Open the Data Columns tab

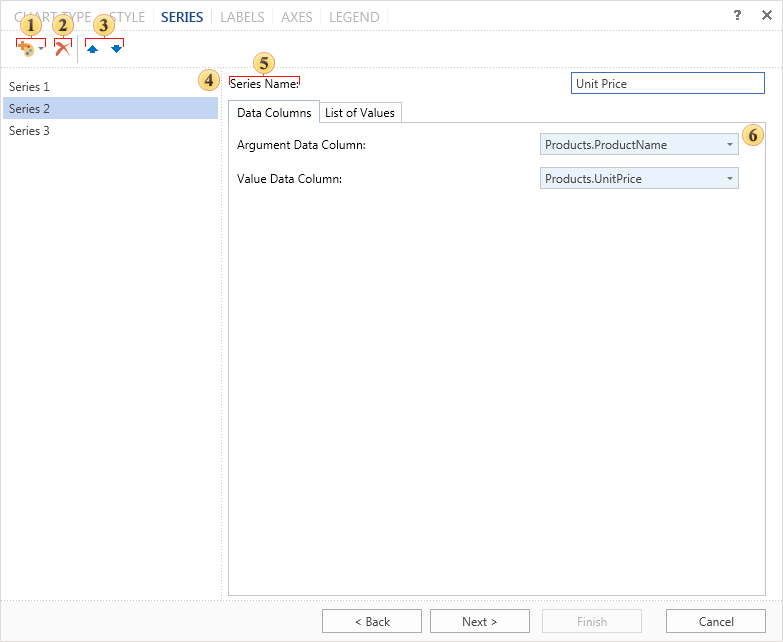click(274, 113)
